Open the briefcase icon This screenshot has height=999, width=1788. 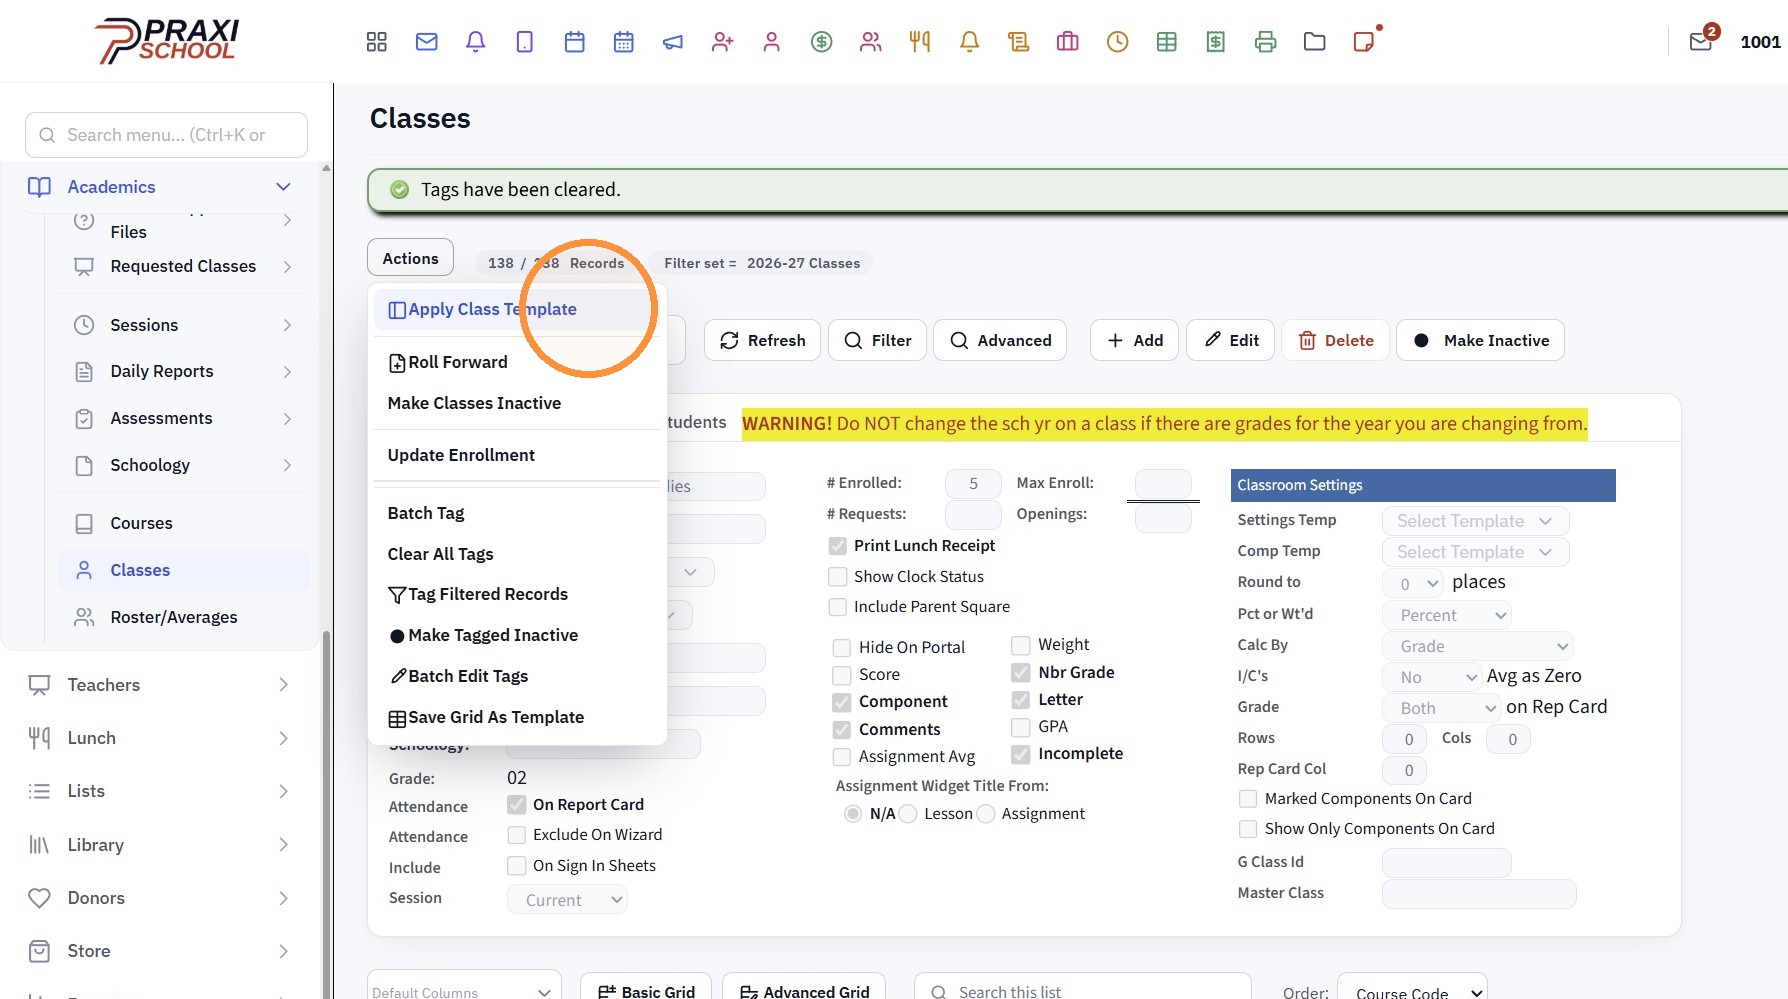[1068, 42]
